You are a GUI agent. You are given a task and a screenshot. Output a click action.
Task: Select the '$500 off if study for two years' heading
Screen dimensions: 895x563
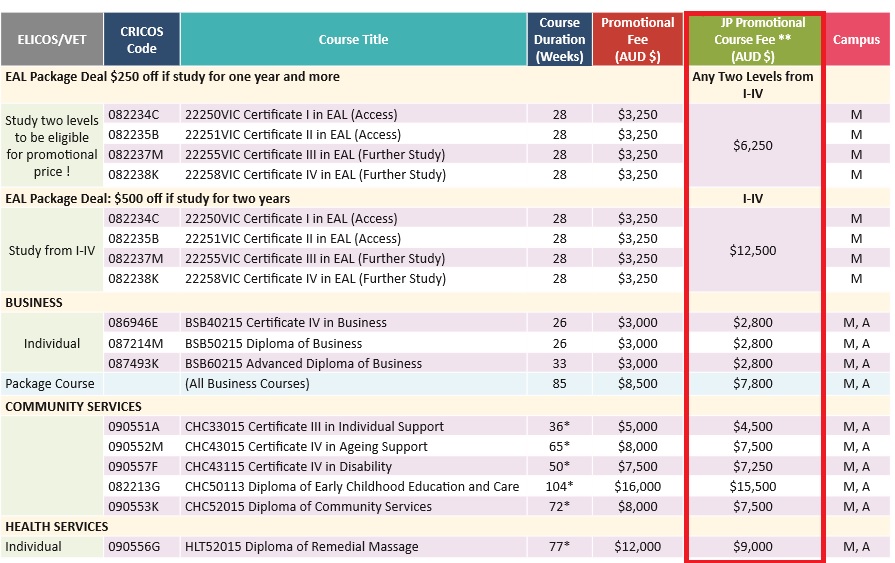point(148,198)
